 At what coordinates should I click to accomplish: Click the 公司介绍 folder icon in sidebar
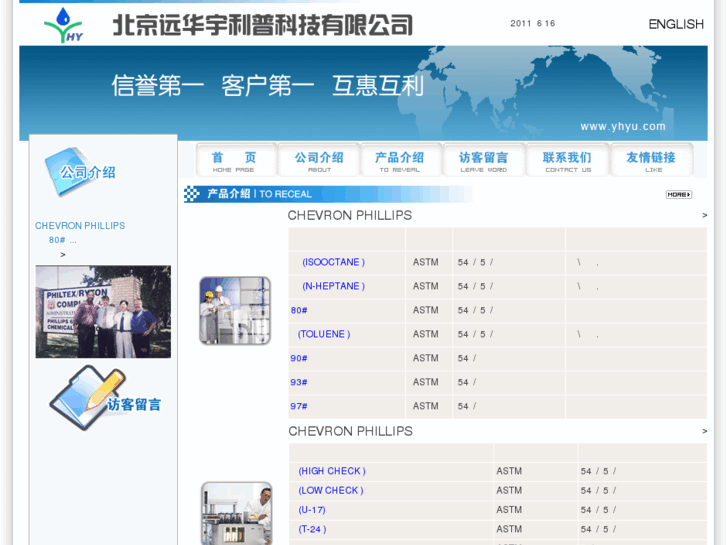point(80,172)
